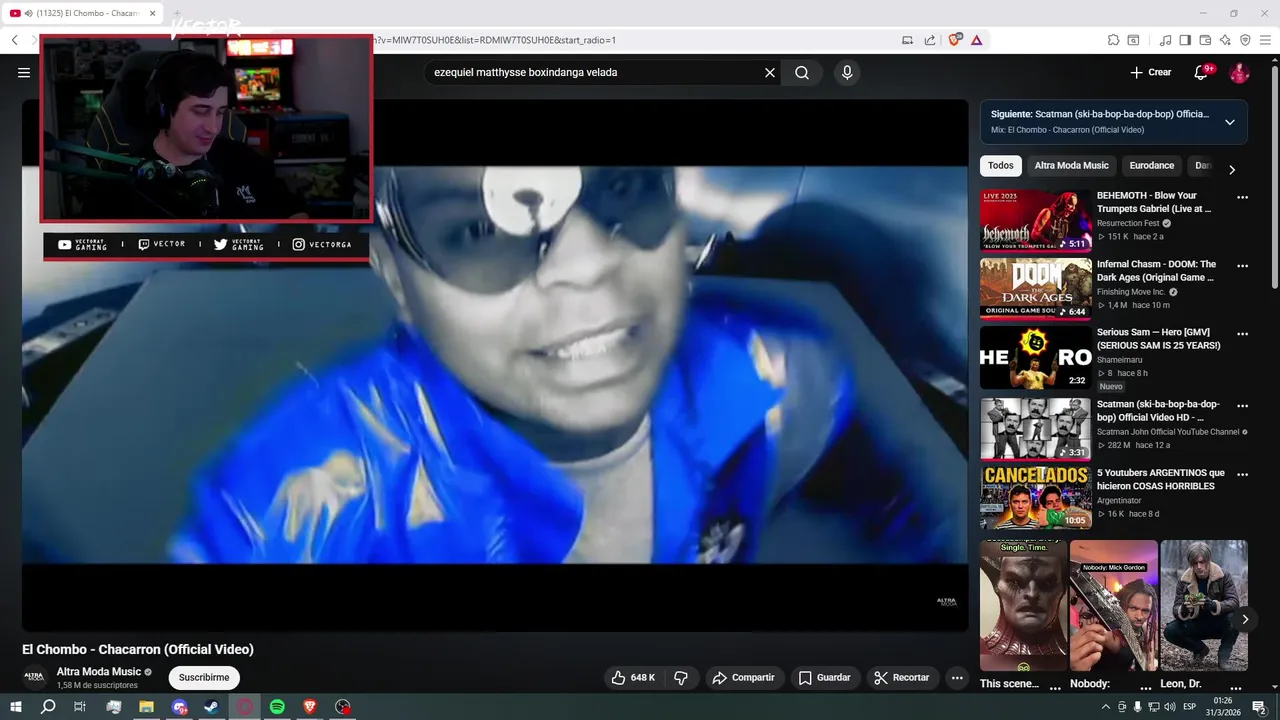The width and height of the screenshot is (1280, 720).
Task: Open the BEHEMOTH video thumbnail
Action: (x=1035, y=221)
